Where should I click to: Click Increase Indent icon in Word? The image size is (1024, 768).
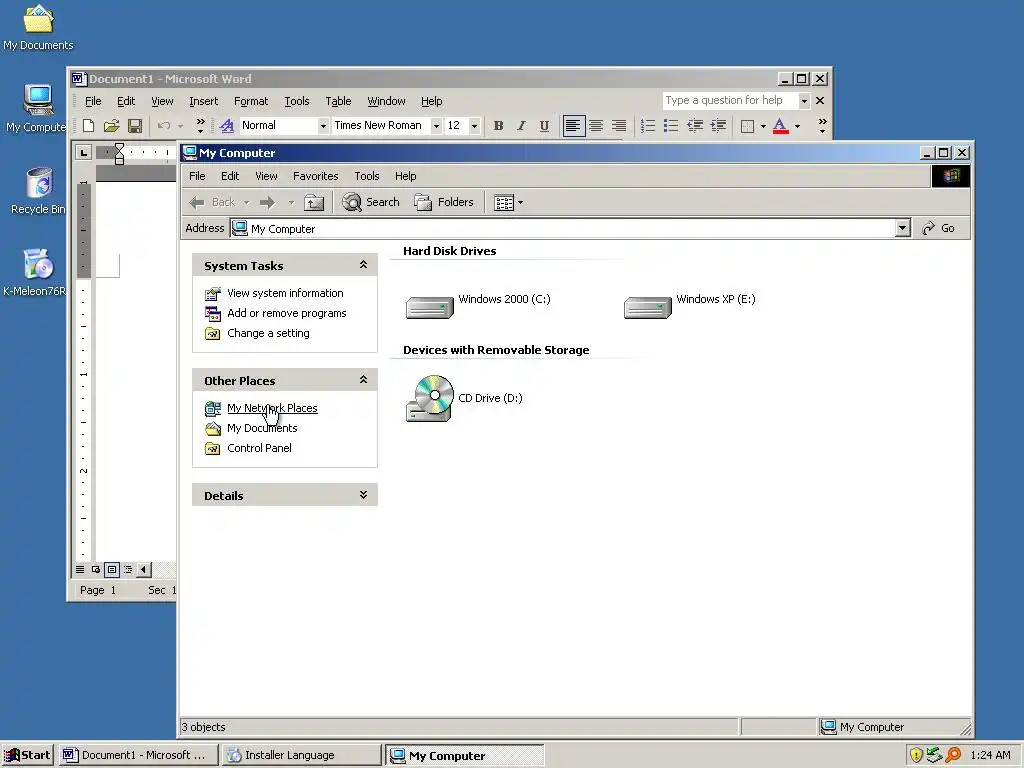pos(718,125)
